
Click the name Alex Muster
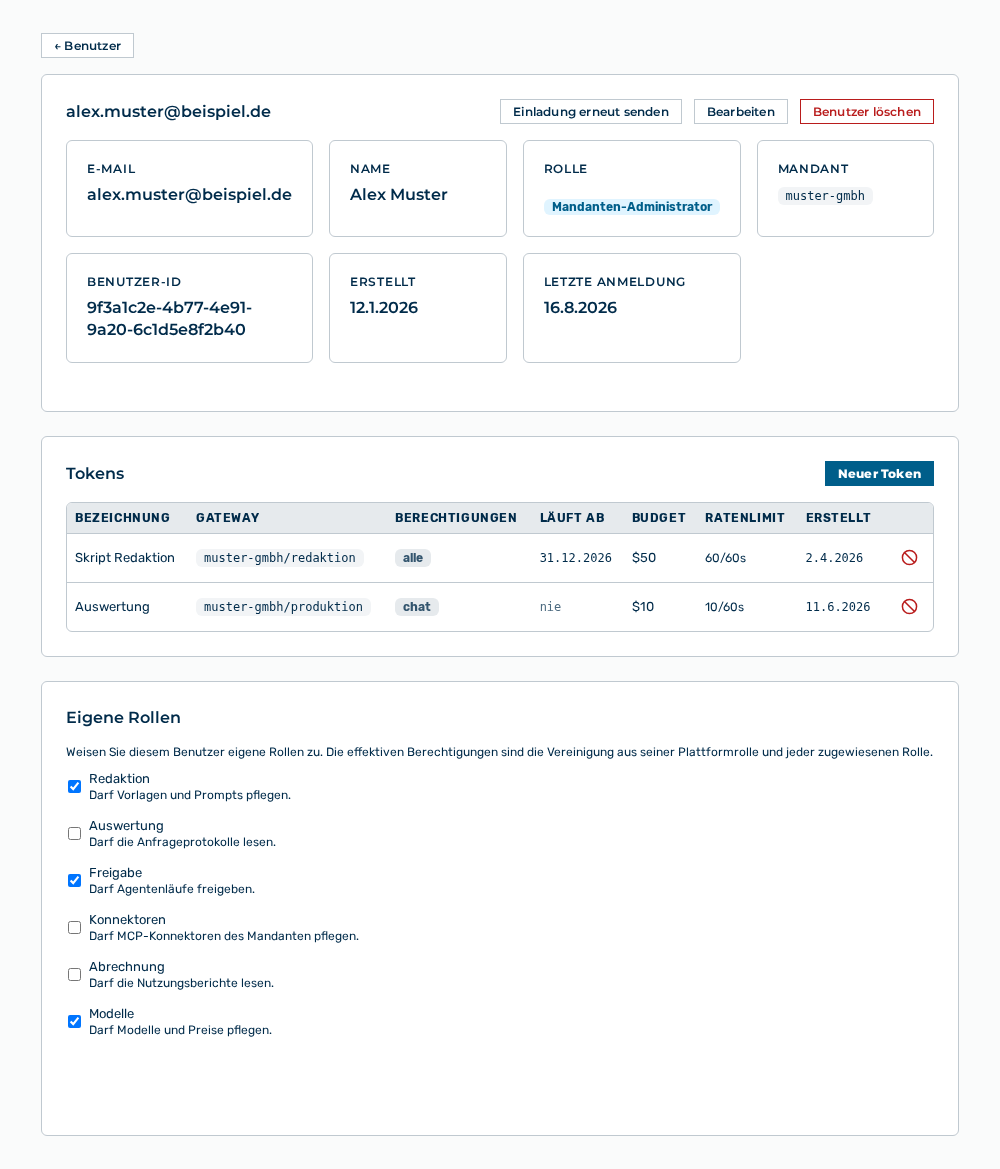click(399, 195)
